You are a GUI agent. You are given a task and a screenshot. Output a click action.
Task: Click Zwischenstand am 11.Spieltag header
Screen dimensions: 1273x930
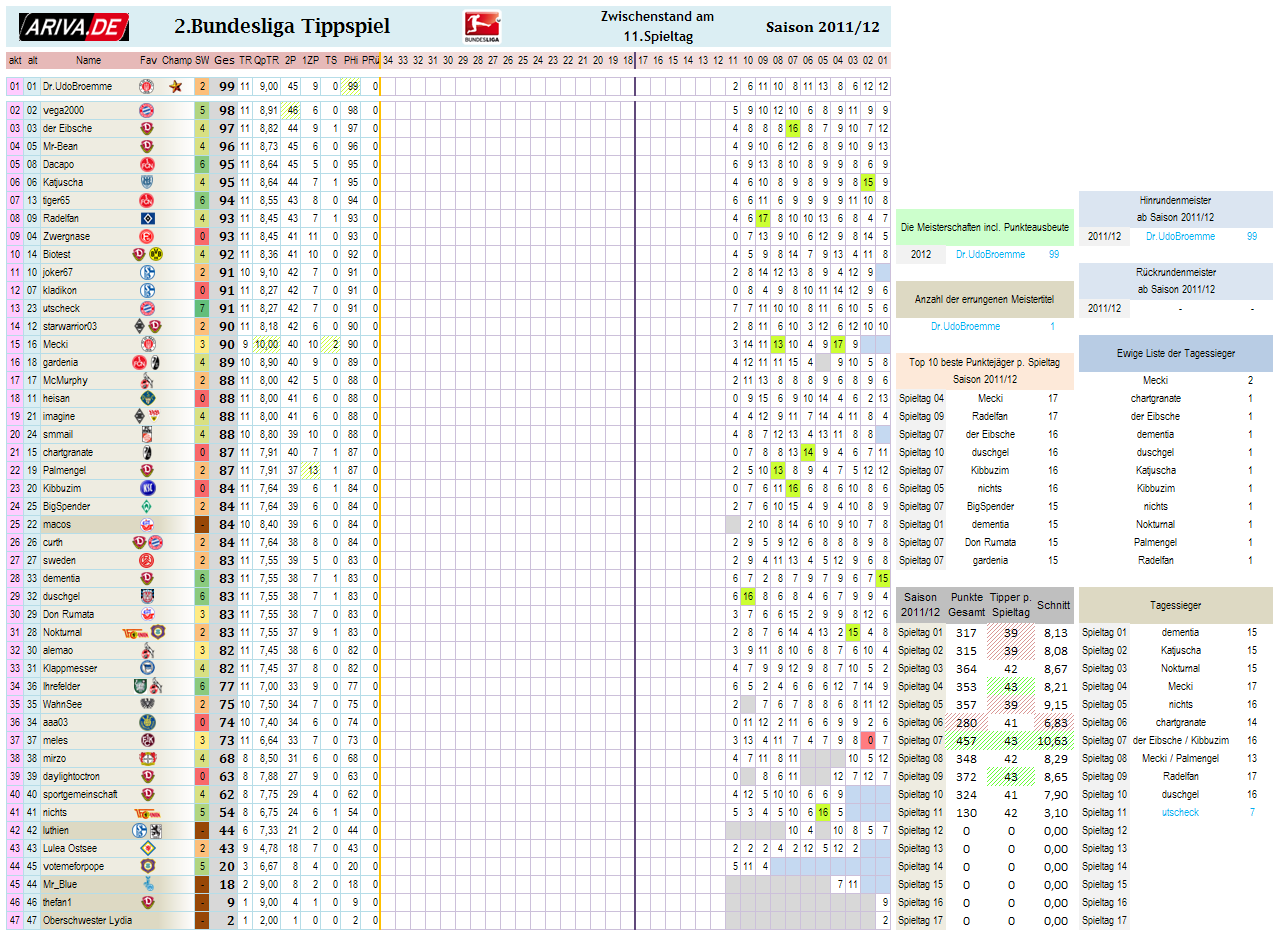pyautogui.click(x=657, y=27)
